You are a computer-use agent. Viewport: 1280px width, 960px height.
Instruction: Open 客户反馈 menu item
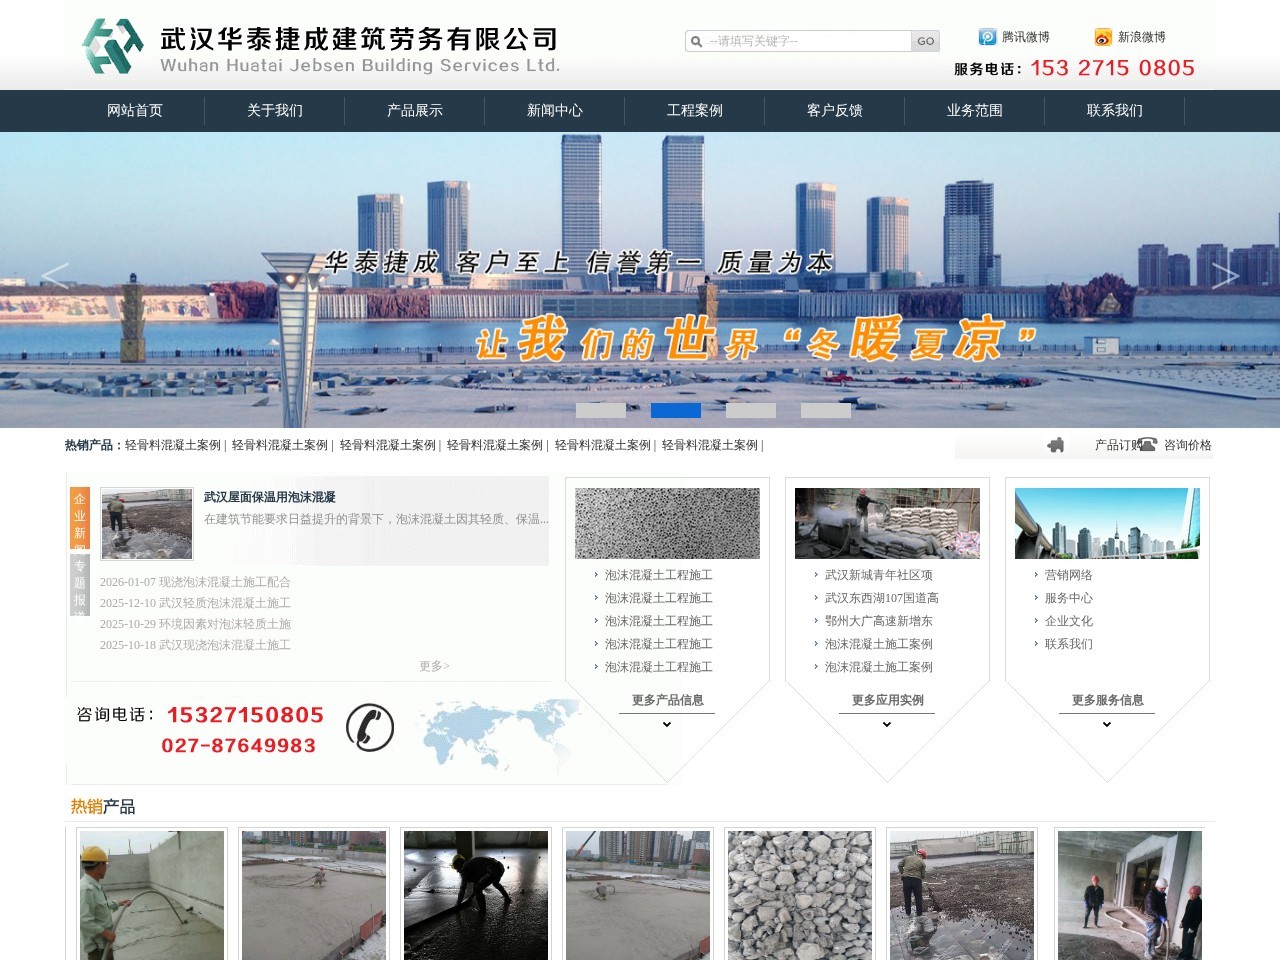(835, 111)
